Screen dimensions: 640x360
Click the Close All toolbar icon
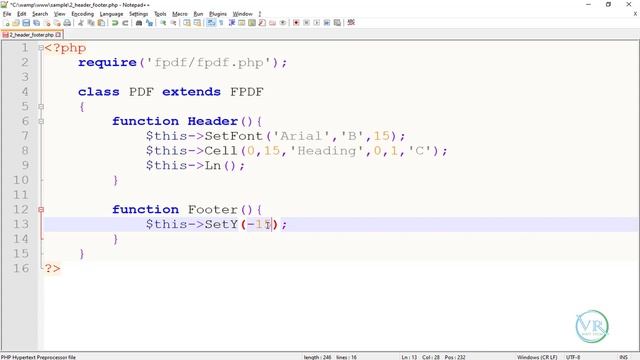tap(57, 23)
